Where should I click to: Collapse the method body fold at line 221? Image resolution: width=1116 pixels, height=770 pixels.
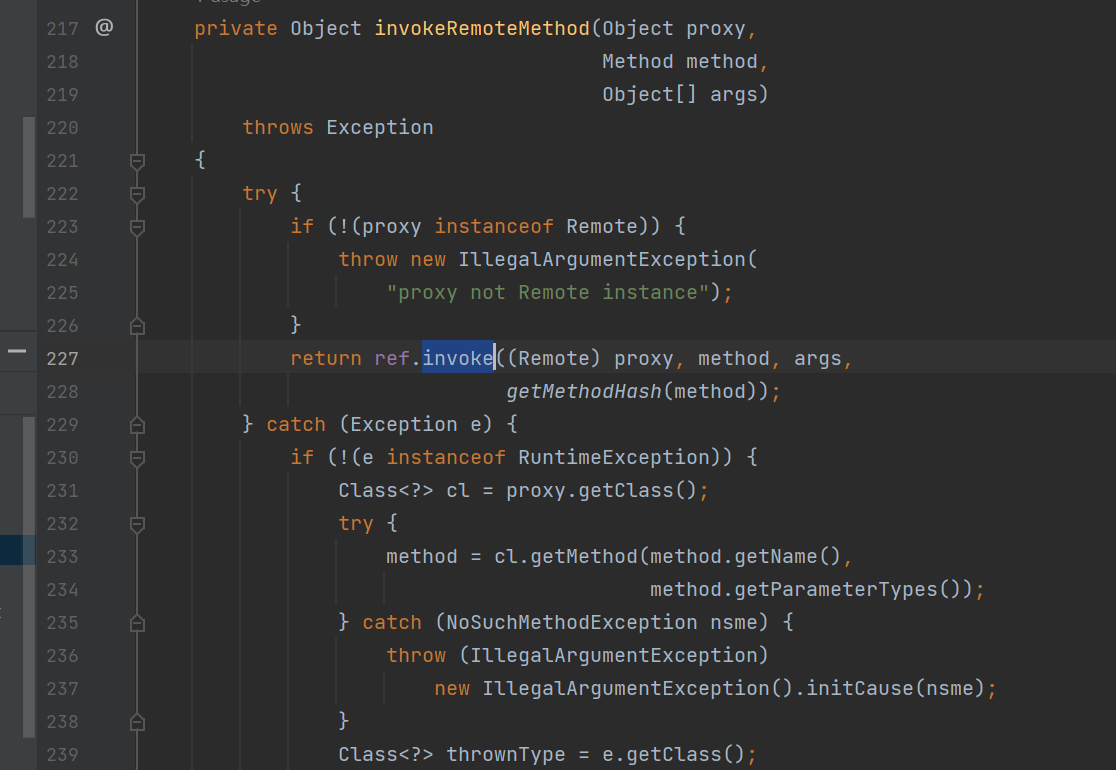[137, 162]
